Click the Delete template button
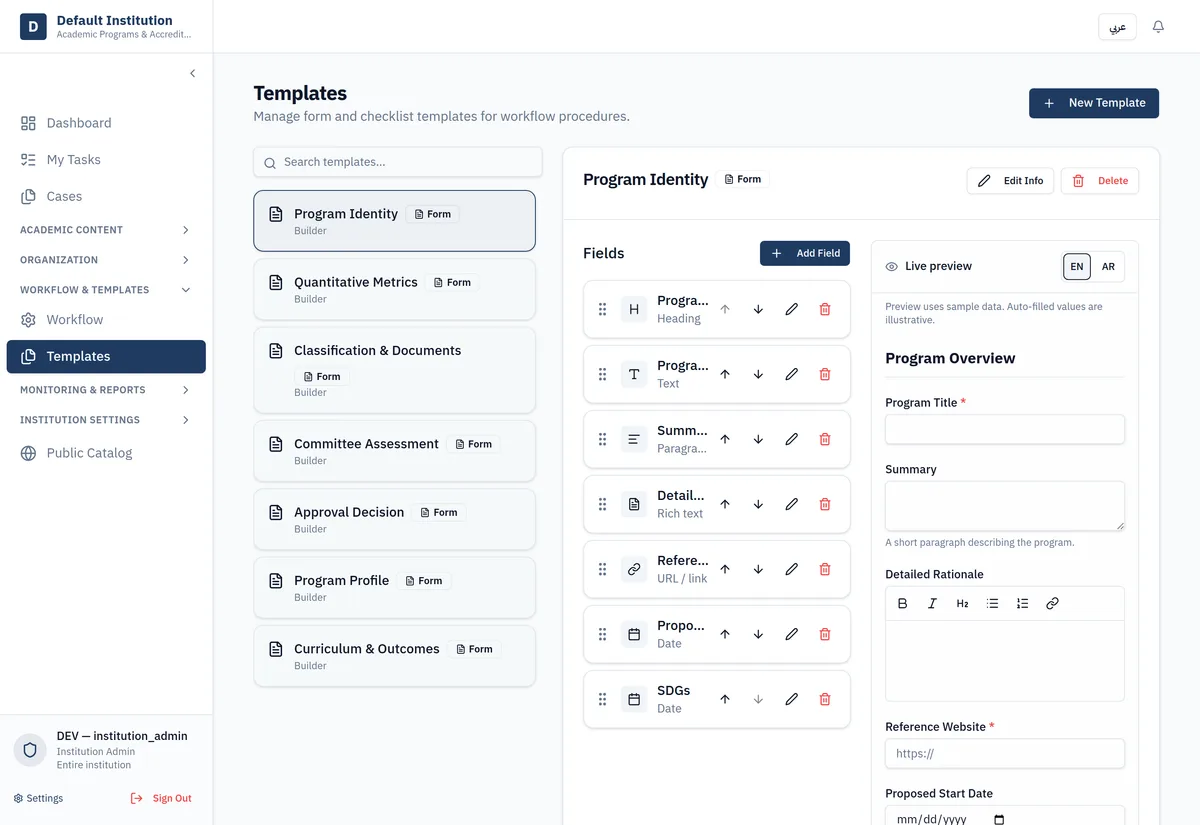1200x825 pixels. point(1100,181)
